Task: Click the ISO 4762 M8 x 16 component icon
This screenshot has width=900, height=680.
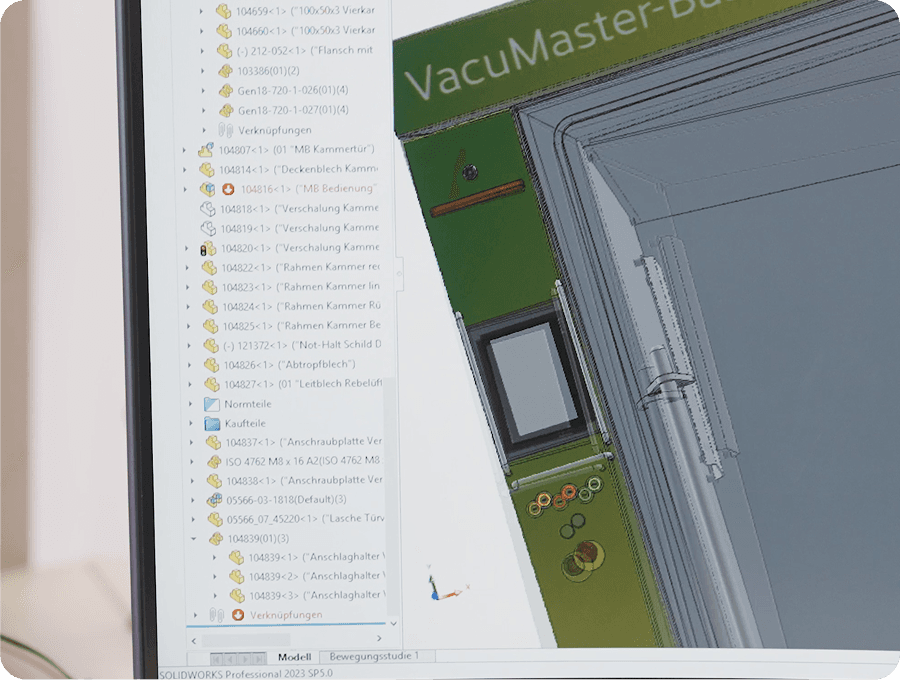Action: 213,461
